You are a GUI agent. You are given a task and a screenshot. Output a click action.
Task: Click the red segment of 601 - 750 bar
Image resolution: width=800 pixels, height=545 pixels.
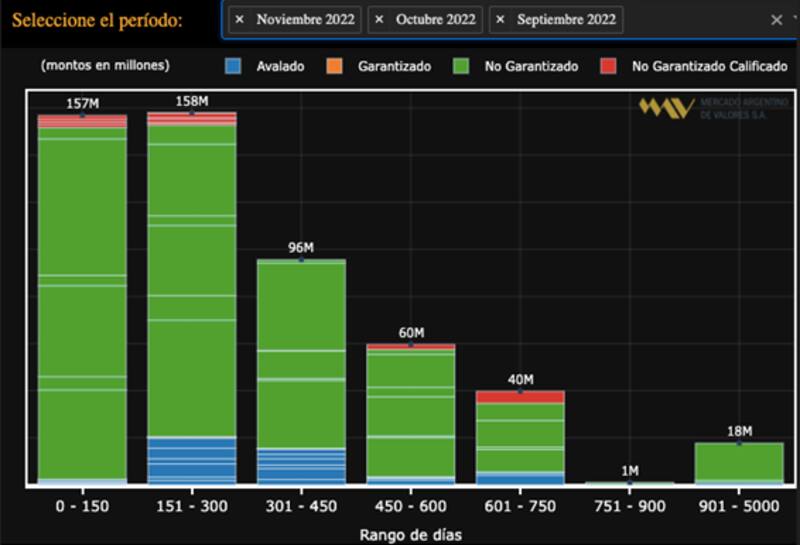click(x=520, y=397)
